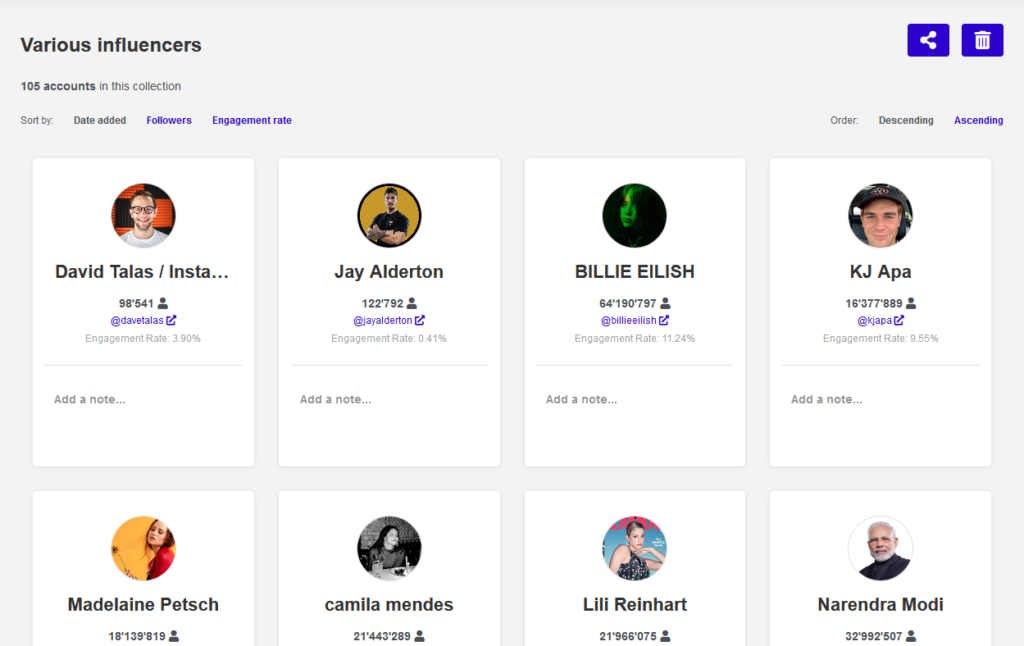Click Engagement Rate: 11.24% text
The height and width of the screenshot is (646, 1024).
tap(635, 338)
